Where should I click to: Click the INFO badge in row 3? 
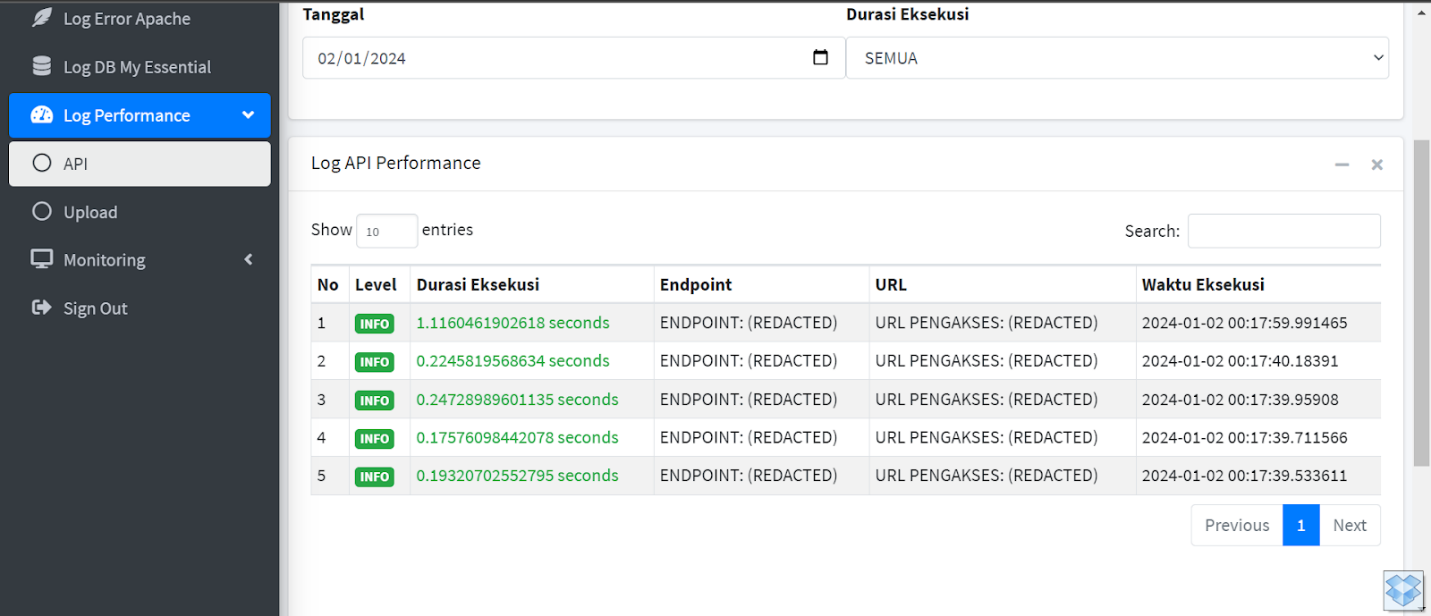374,400
